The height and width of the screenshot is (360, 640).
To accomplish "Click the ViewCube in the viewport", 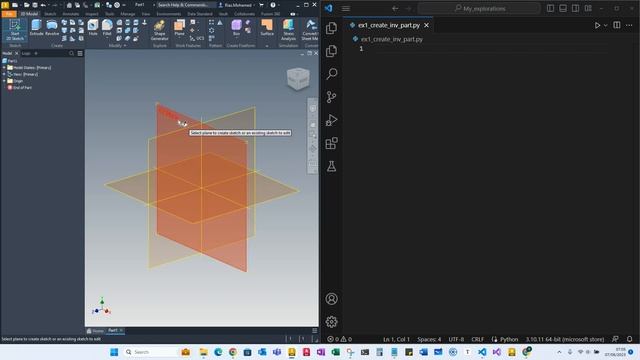I will point(298,79).
